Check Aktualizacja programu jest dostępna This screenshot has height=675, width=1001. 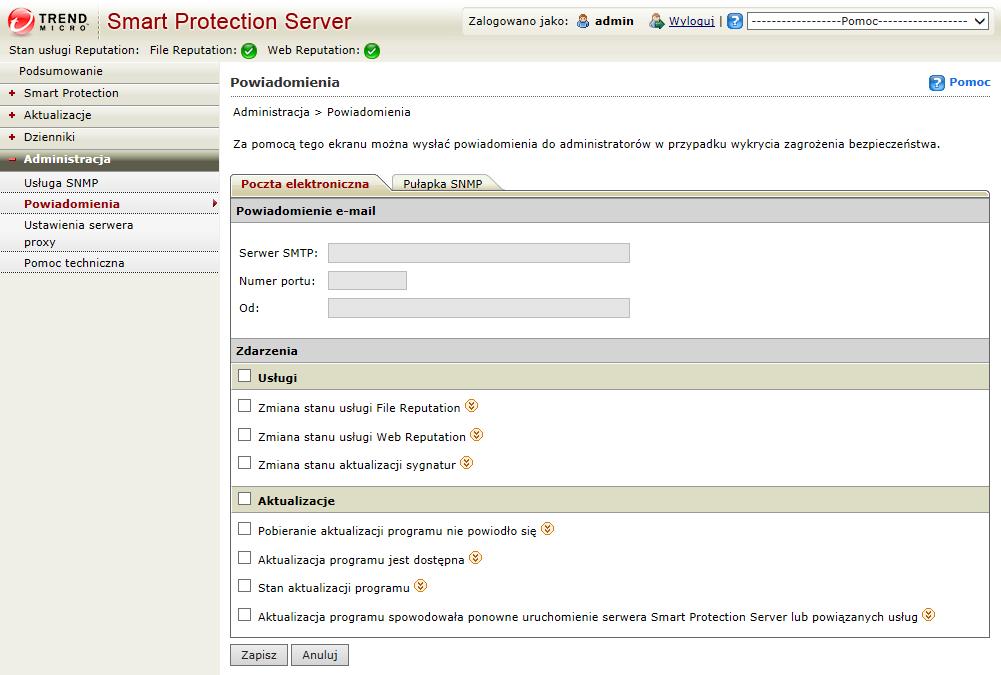[245, 557]
